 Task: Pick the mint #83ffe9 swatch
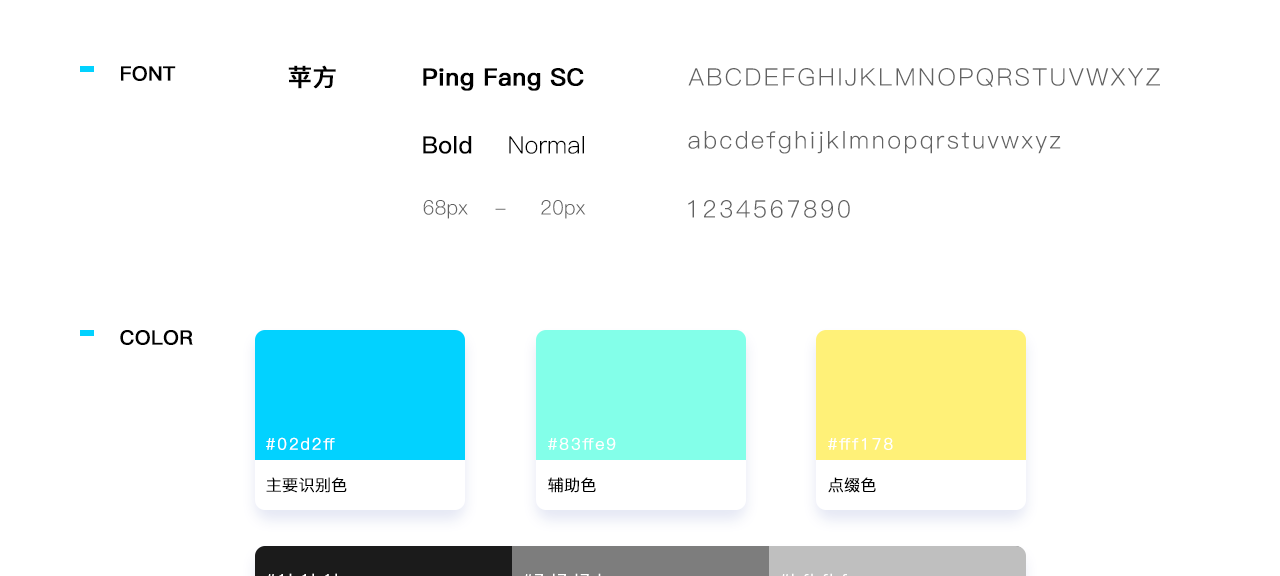(x=641, y=395)
